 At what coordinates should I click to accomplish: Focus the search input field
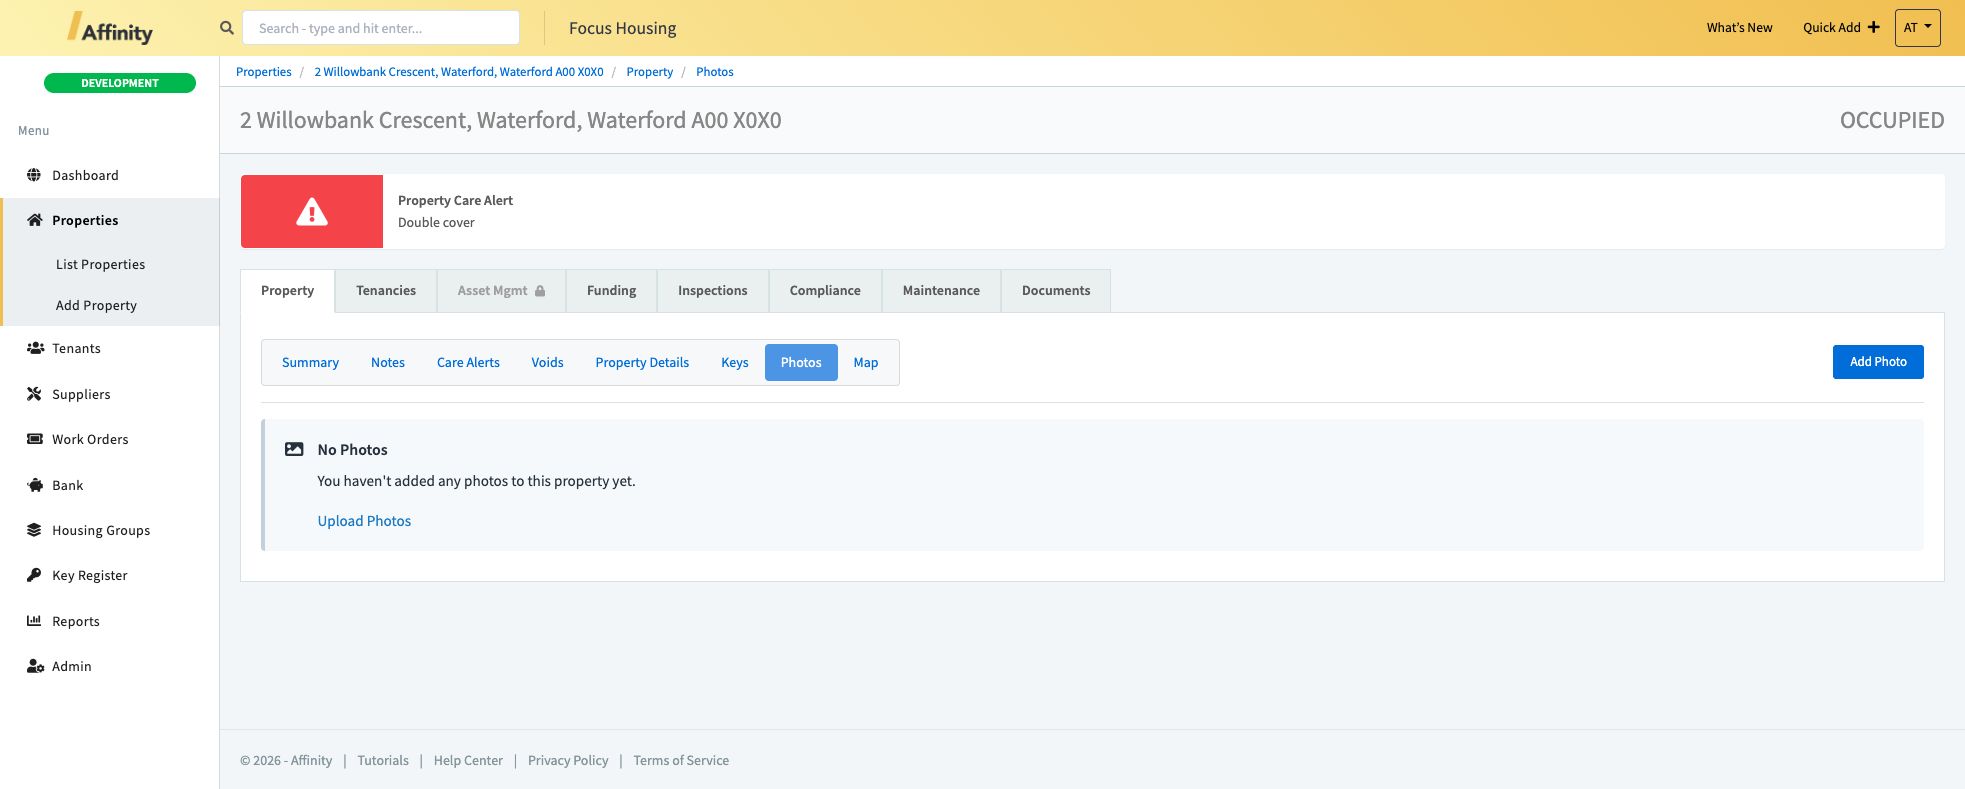381,28
